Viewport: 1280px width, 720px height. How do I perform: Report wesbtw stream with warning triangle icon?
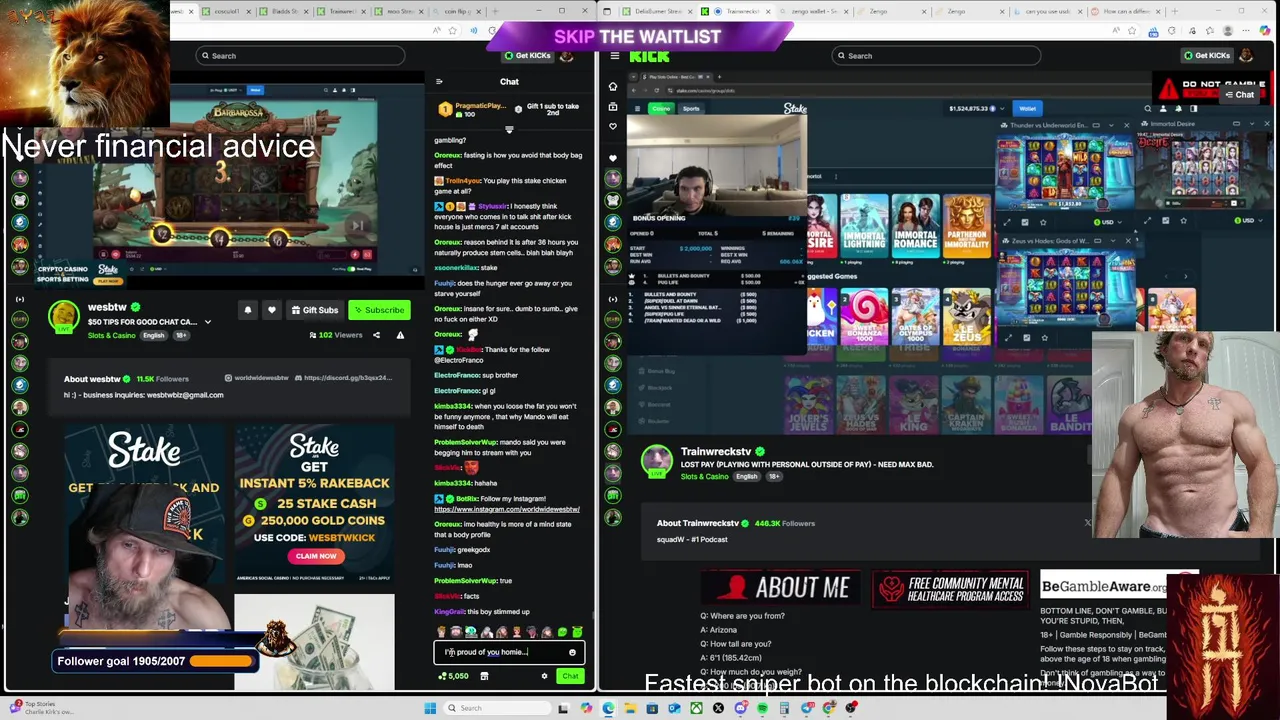tap(400, 335)
